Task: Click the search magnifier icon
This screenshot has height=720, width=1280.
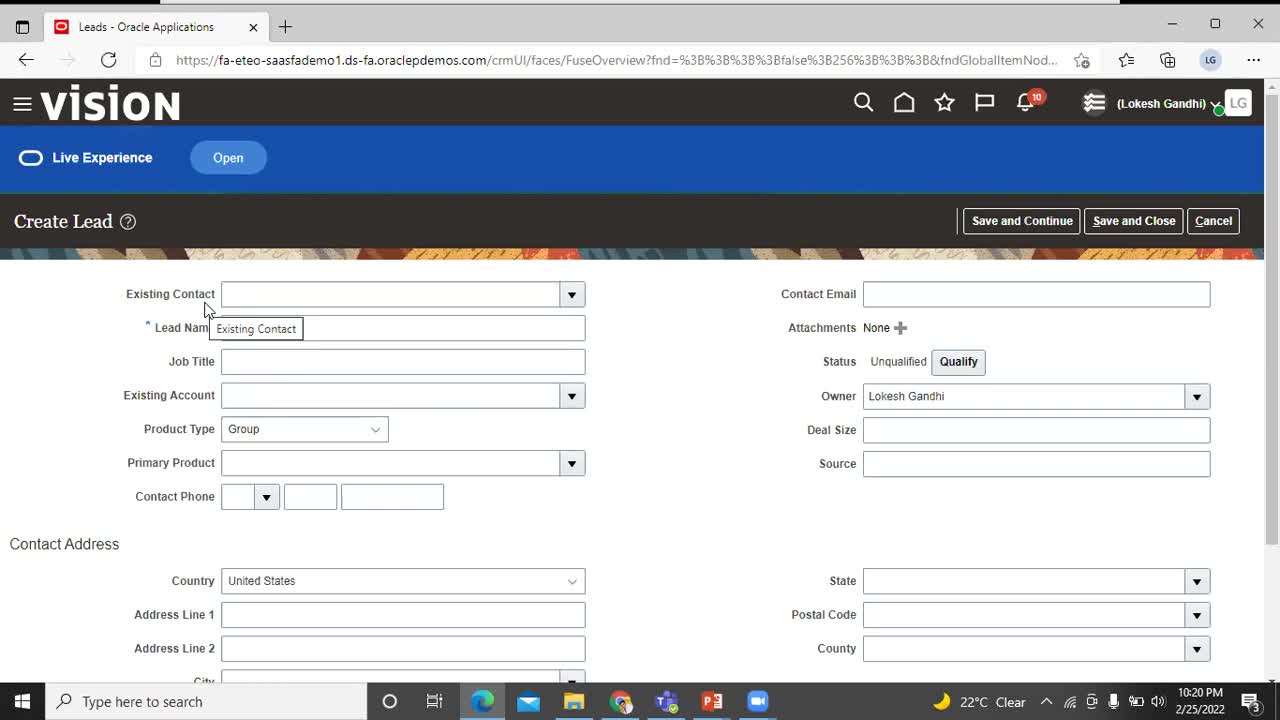Action: pos(864,102)
